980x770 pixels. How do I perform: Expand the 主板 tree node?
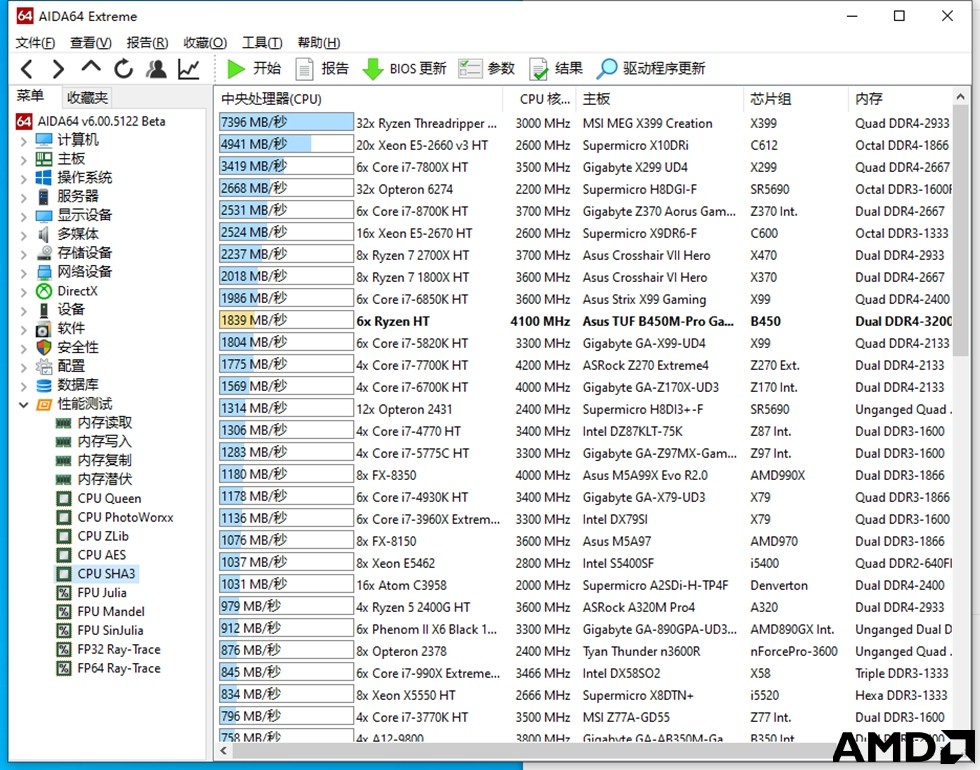click(24, 159)
